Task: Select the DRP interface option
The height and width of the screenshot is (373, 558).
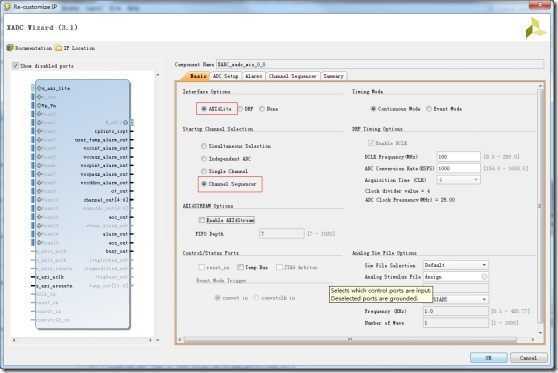Action: tap(241, 109)
